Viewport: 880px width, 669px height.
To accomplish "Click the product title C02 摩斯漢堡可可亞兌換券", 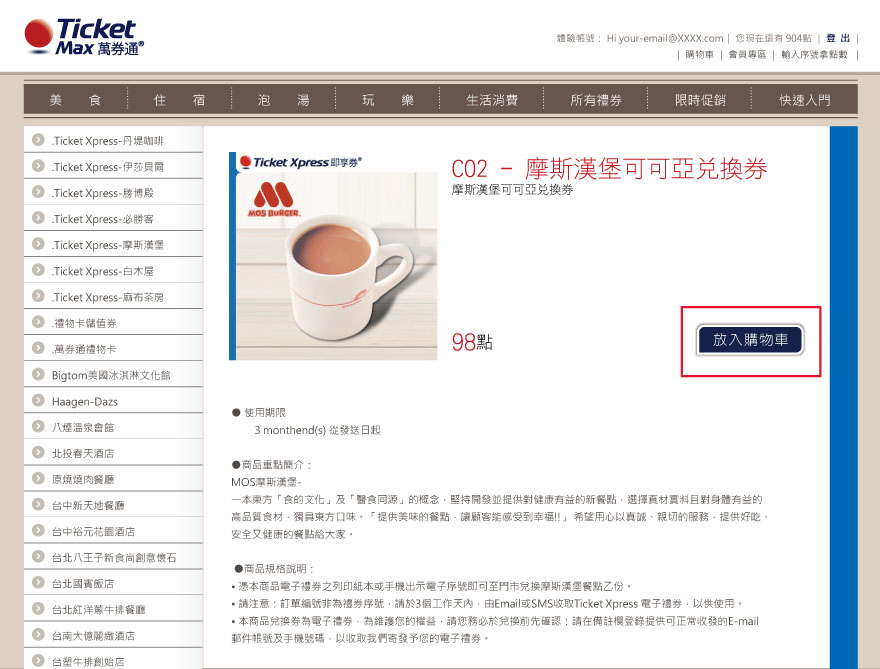I will pyautogui.click(x=609, y=168).
